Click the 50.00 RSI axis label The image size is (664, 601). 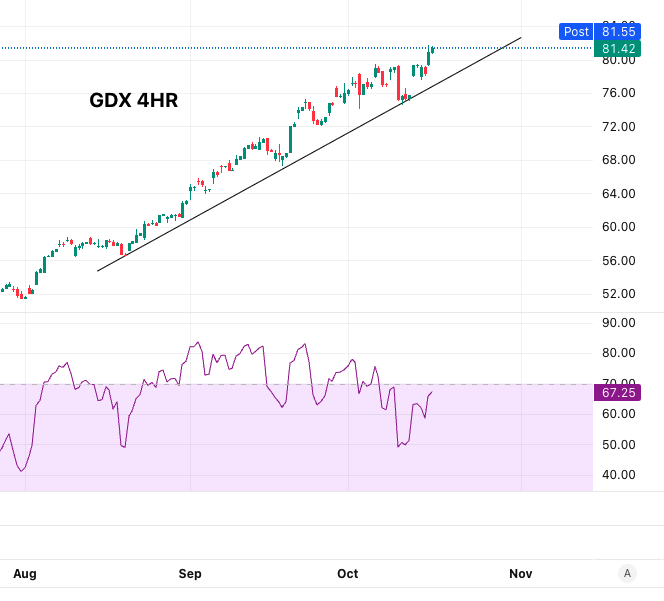click(619, 445)
